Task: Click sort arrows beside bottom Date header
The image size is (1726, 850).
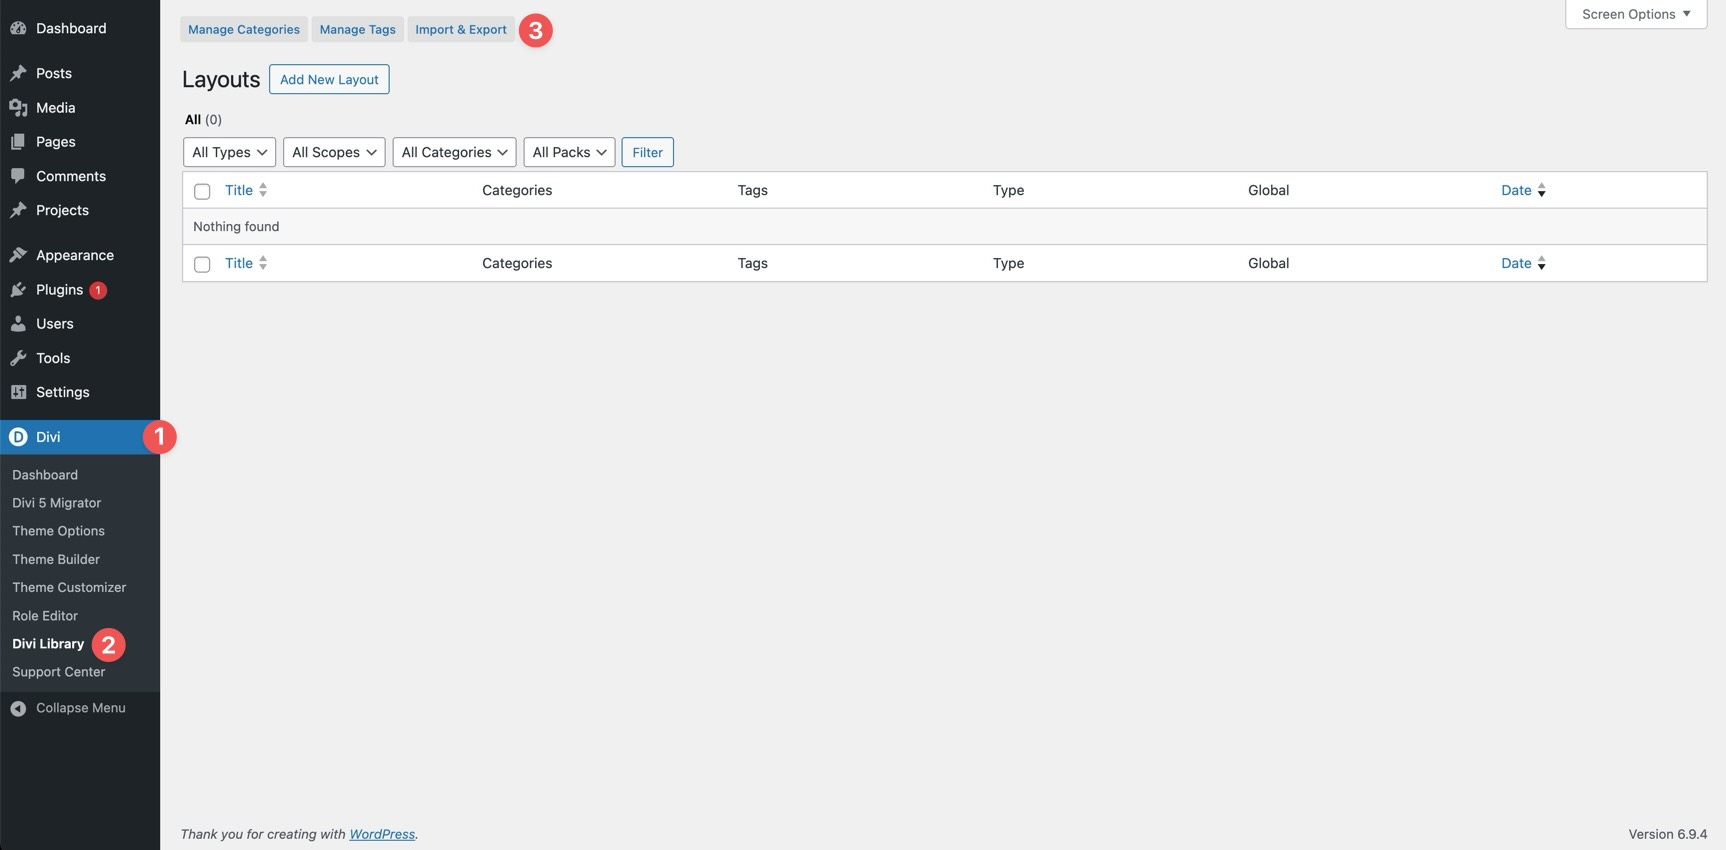Action: tap(1541, 263)
